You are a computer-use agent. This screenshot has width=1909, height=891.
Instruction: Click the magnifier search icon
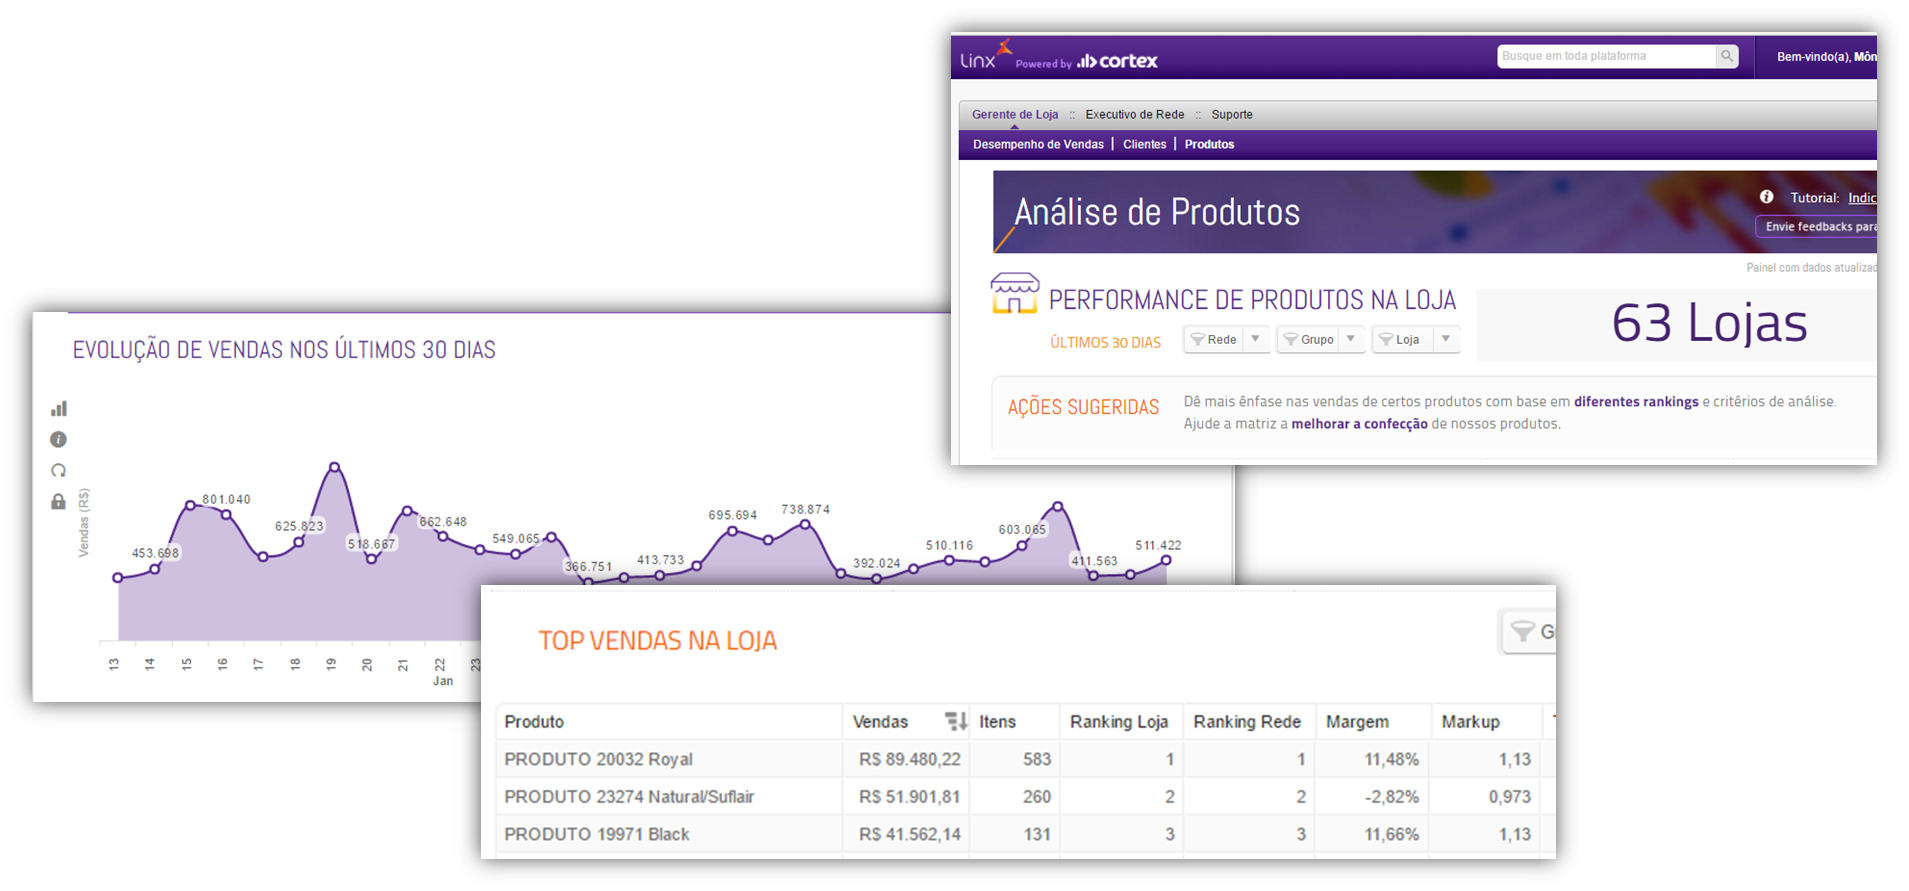click(1727, 56)
